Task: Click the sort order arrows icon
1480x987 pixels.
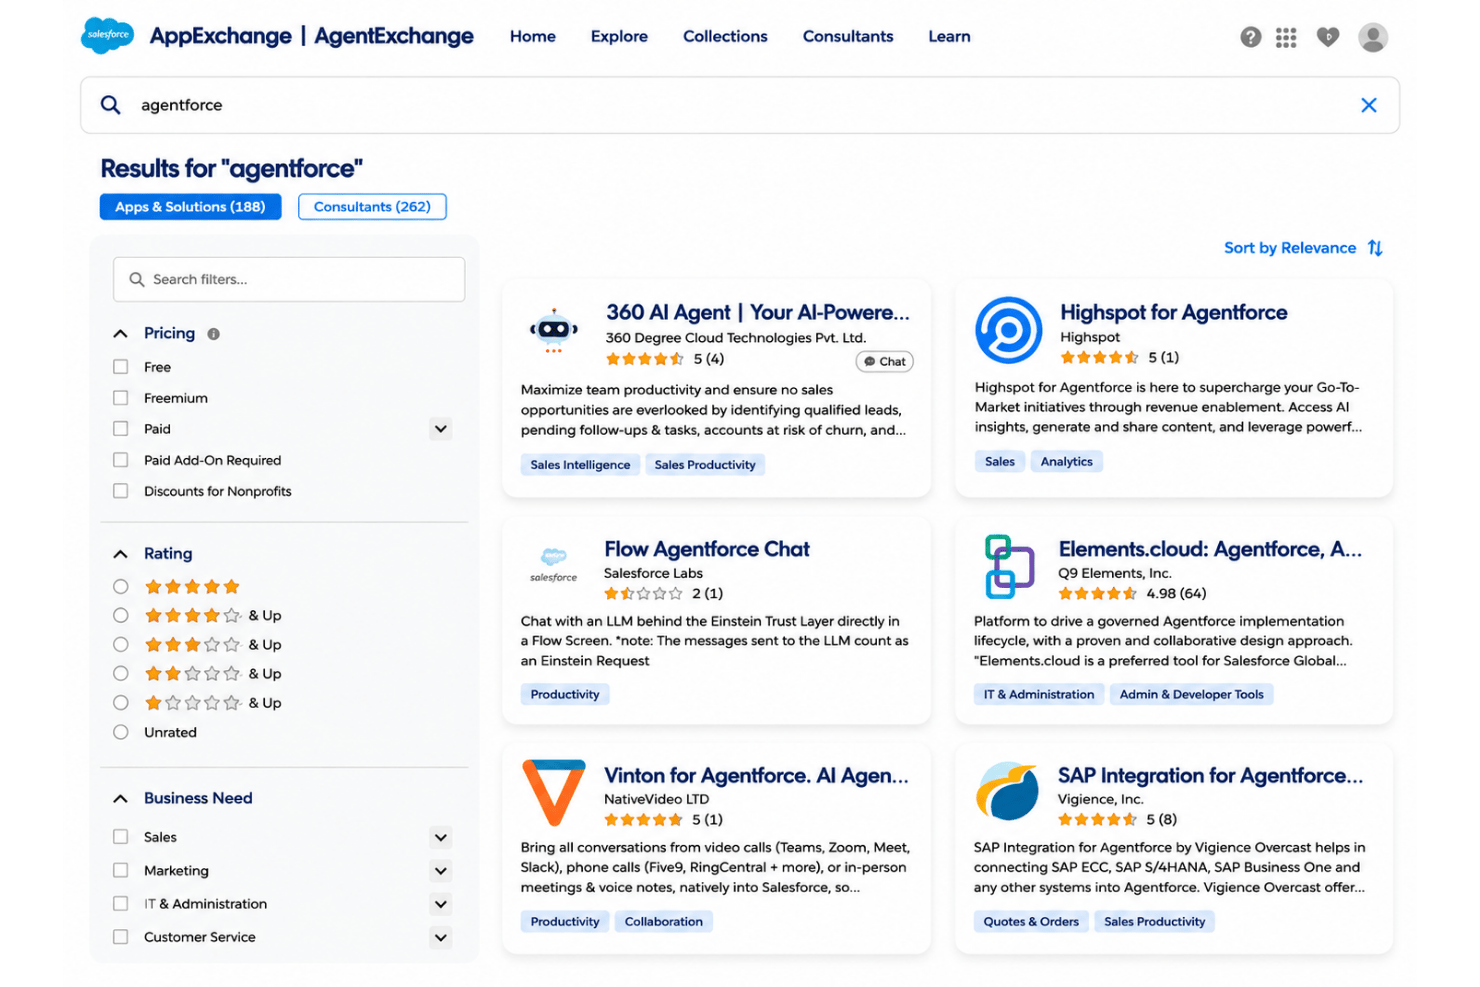Action: pyautogui.click(x=1375, y=248)
